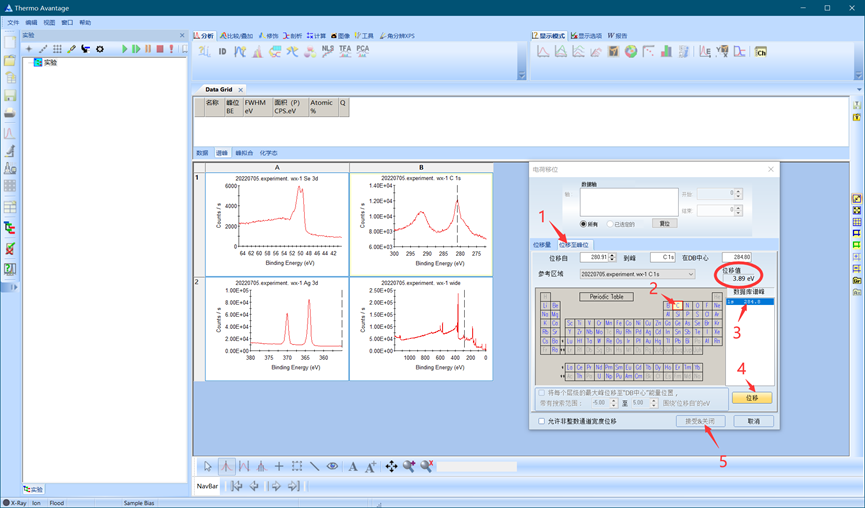Open the 参考区域 dropdown list
This screenshot has width=865, height=508.
point(690,274)
